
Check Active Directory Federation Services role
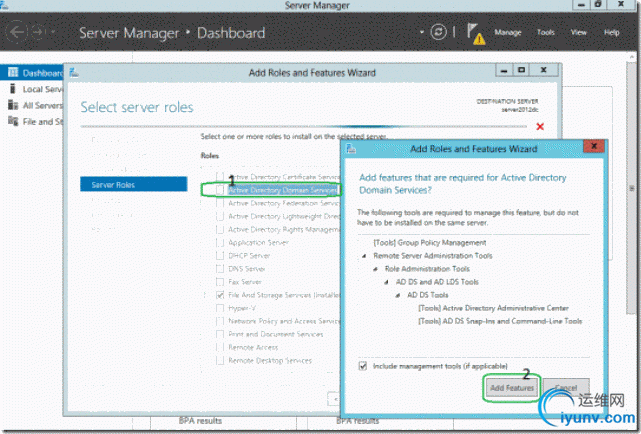pos(220,203)
